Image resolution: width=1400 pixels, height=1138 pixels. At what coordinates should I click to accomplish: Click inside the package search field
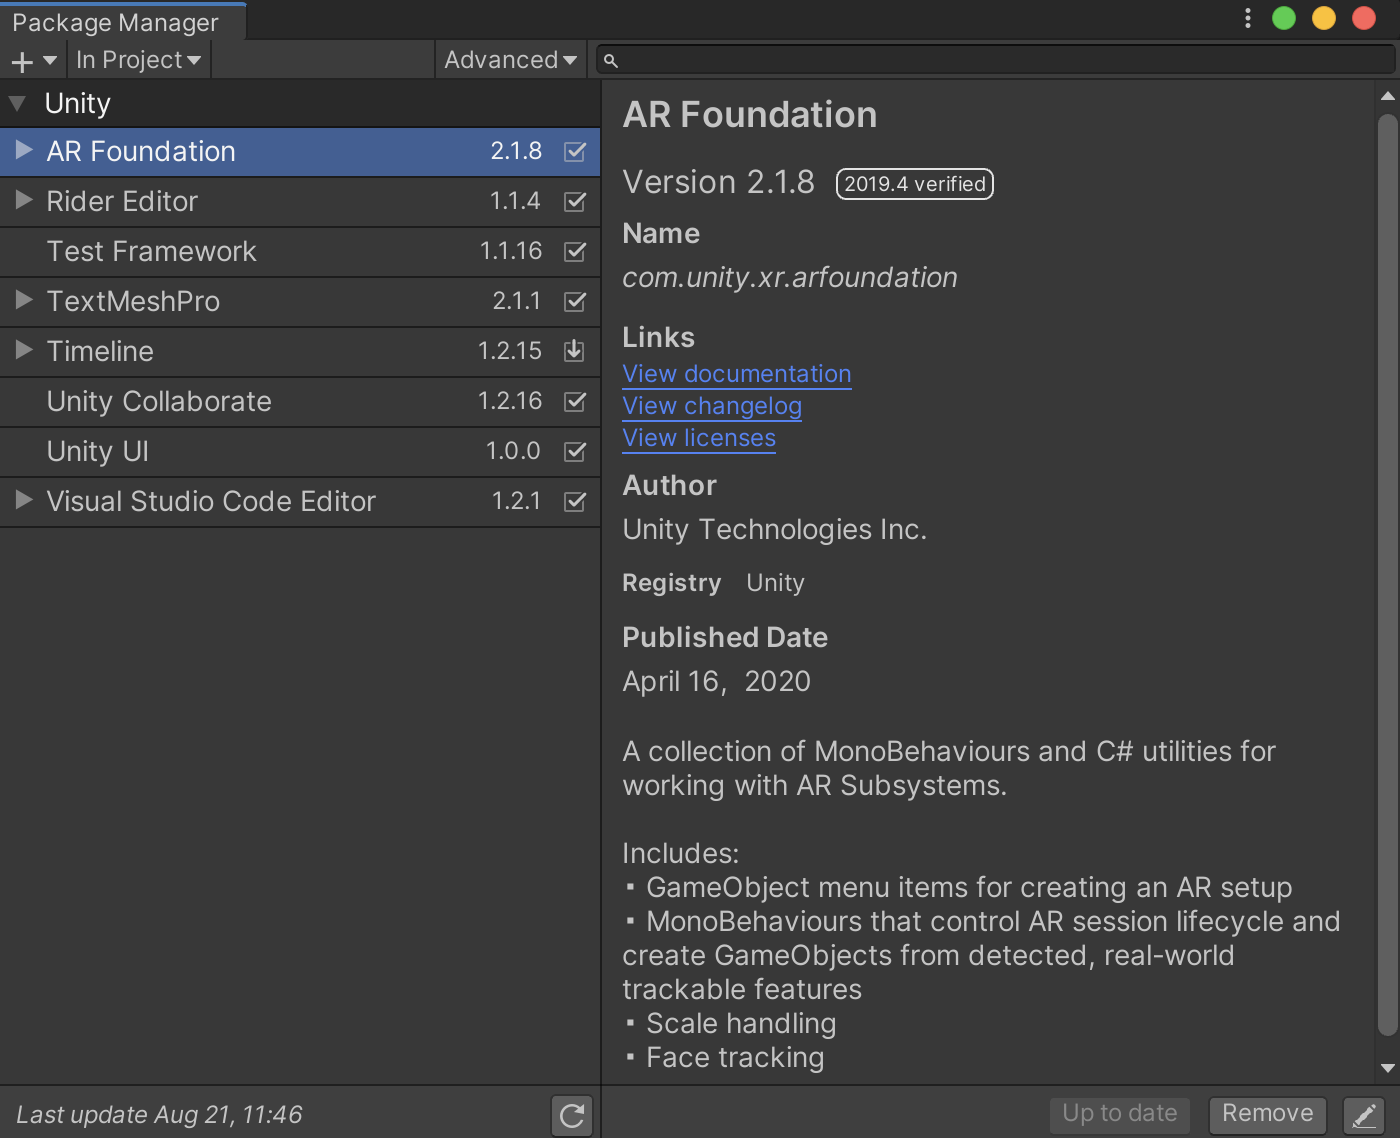[x=996, y=60]
